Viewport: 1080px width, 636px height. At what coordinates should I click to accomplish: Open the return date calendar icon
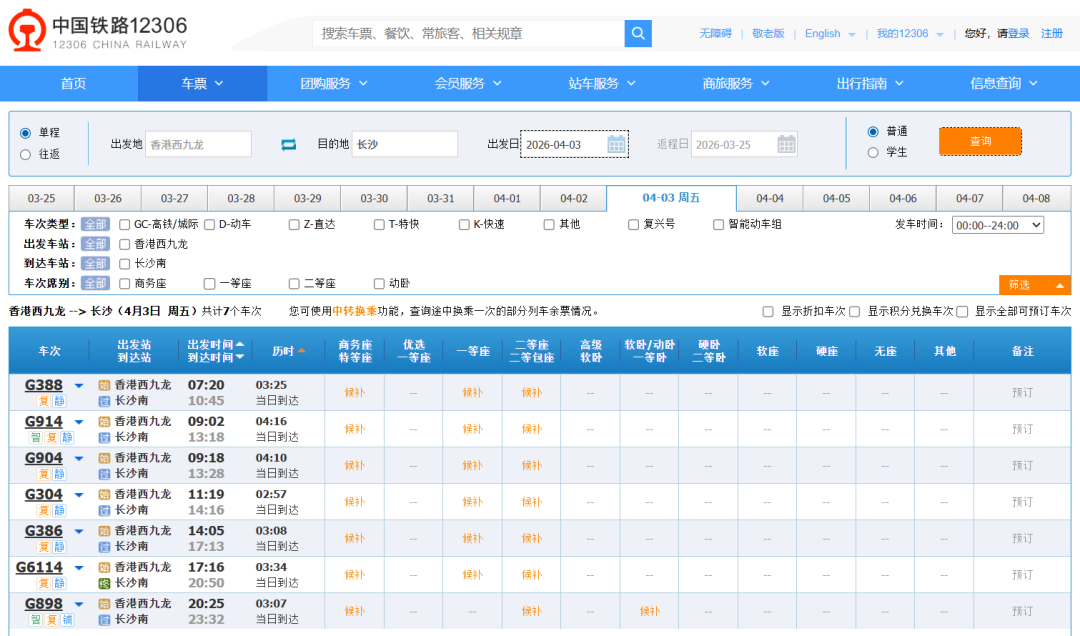tap(787, 145)
